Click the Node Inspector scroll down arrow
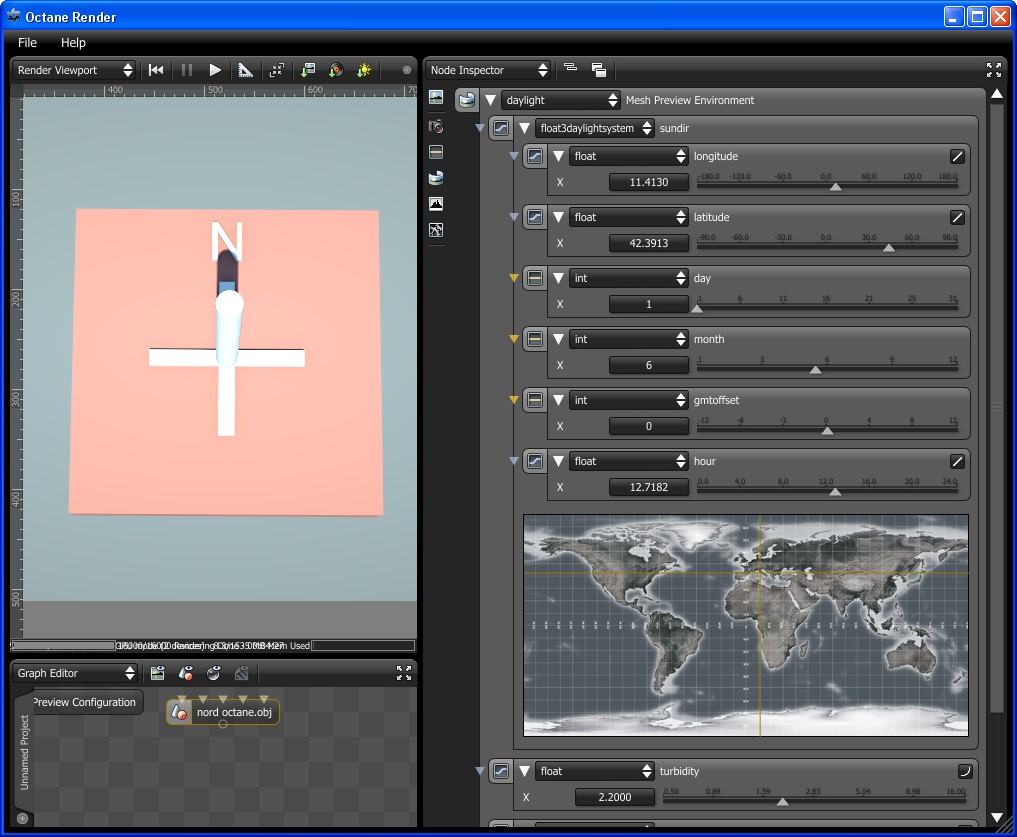Image resolution: width=1017 pixels, height=837 pixels. [x=997, y=817]
